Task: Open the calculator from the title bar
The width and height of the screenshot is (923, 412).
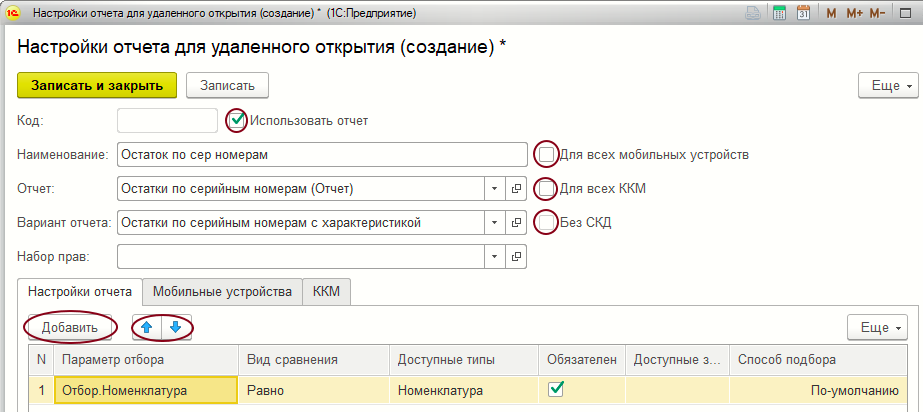Action: pyautogui.click(x=779, y=13)
